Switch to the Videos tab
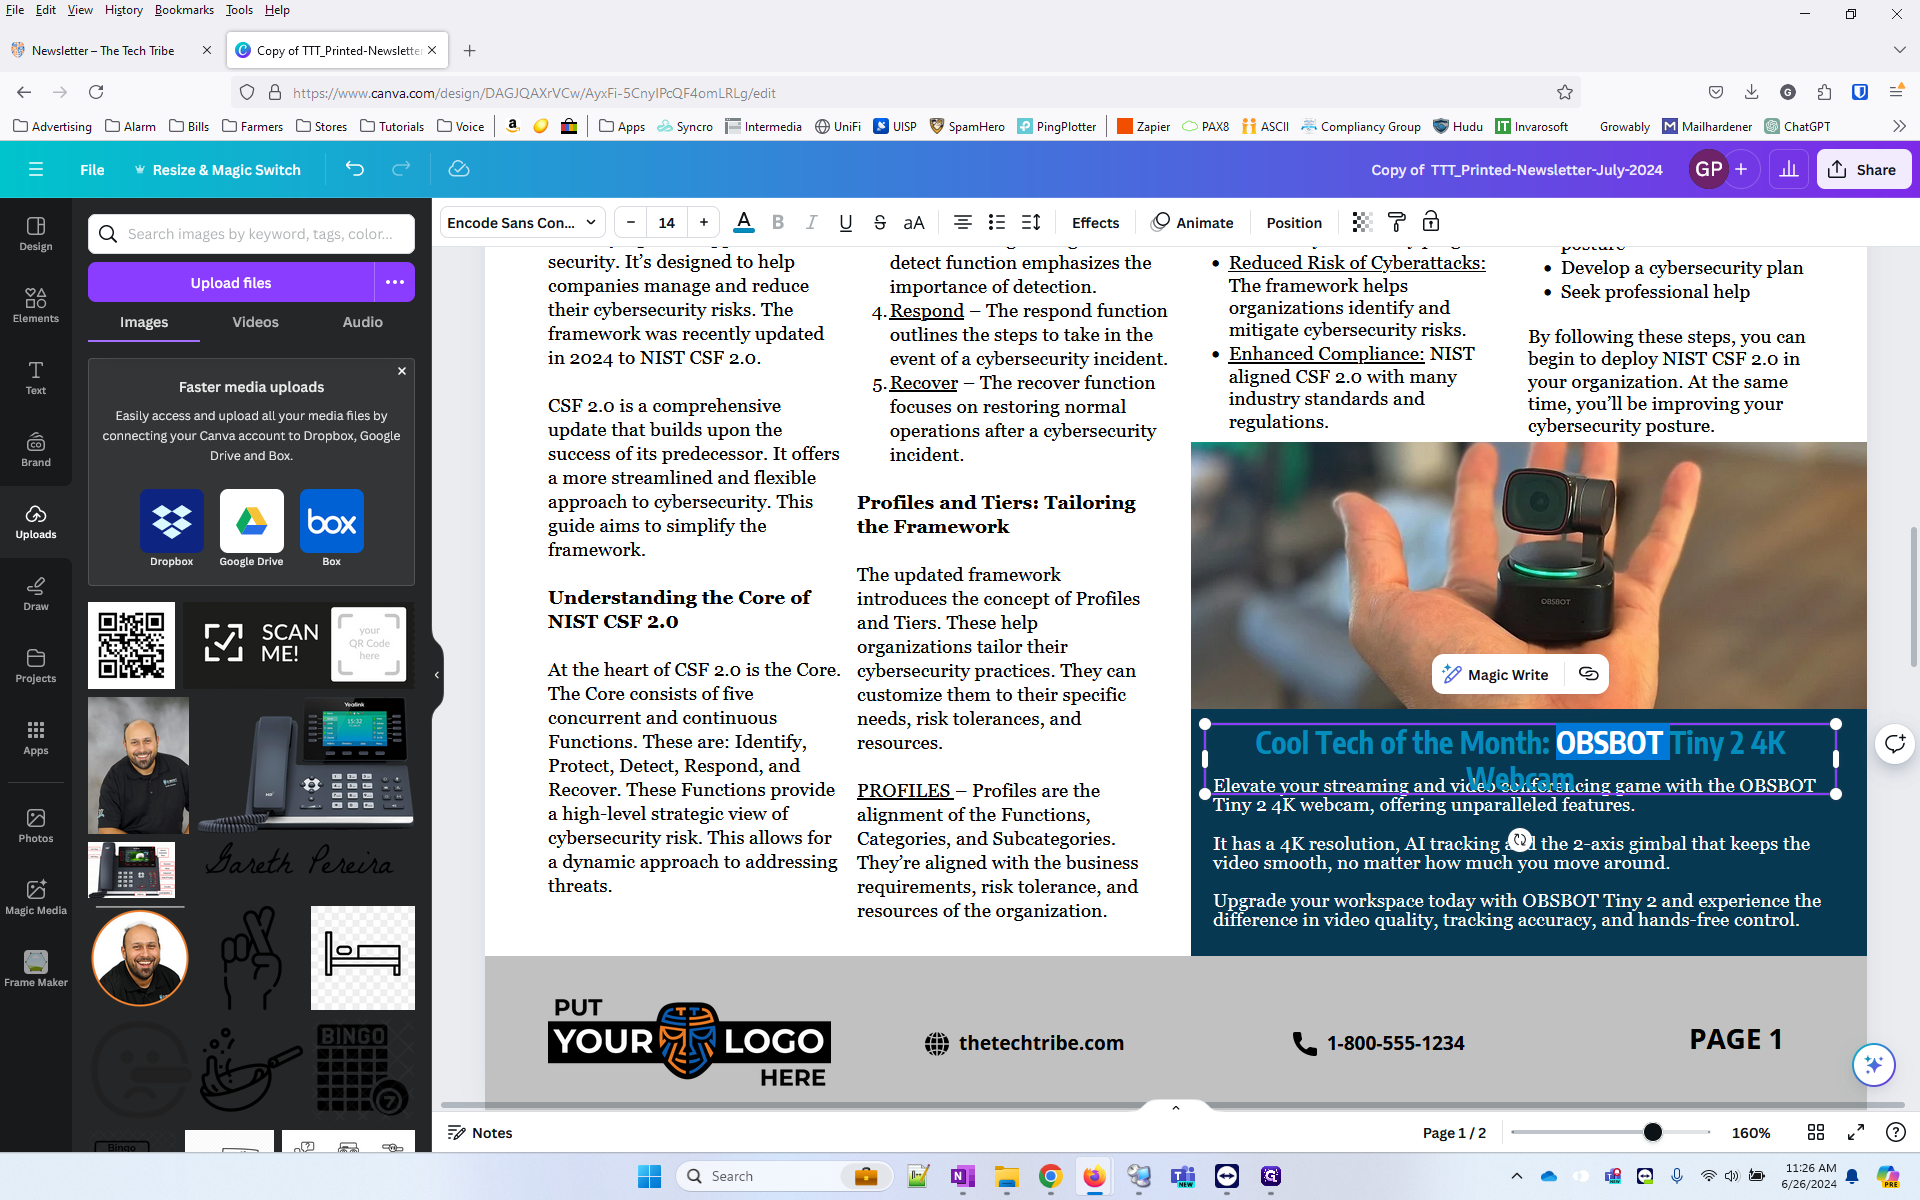The image size is (1920, 1200). pos(255,322)
